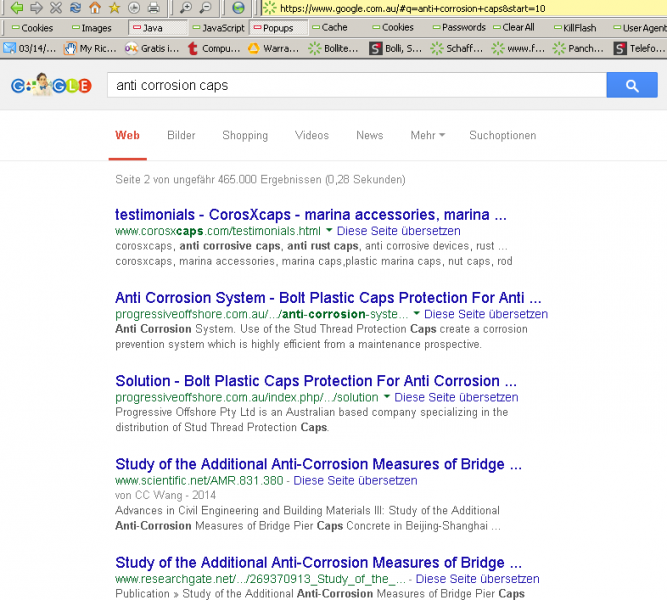Toggle the Cache setting
667x600 pixels.
point(330,28)
